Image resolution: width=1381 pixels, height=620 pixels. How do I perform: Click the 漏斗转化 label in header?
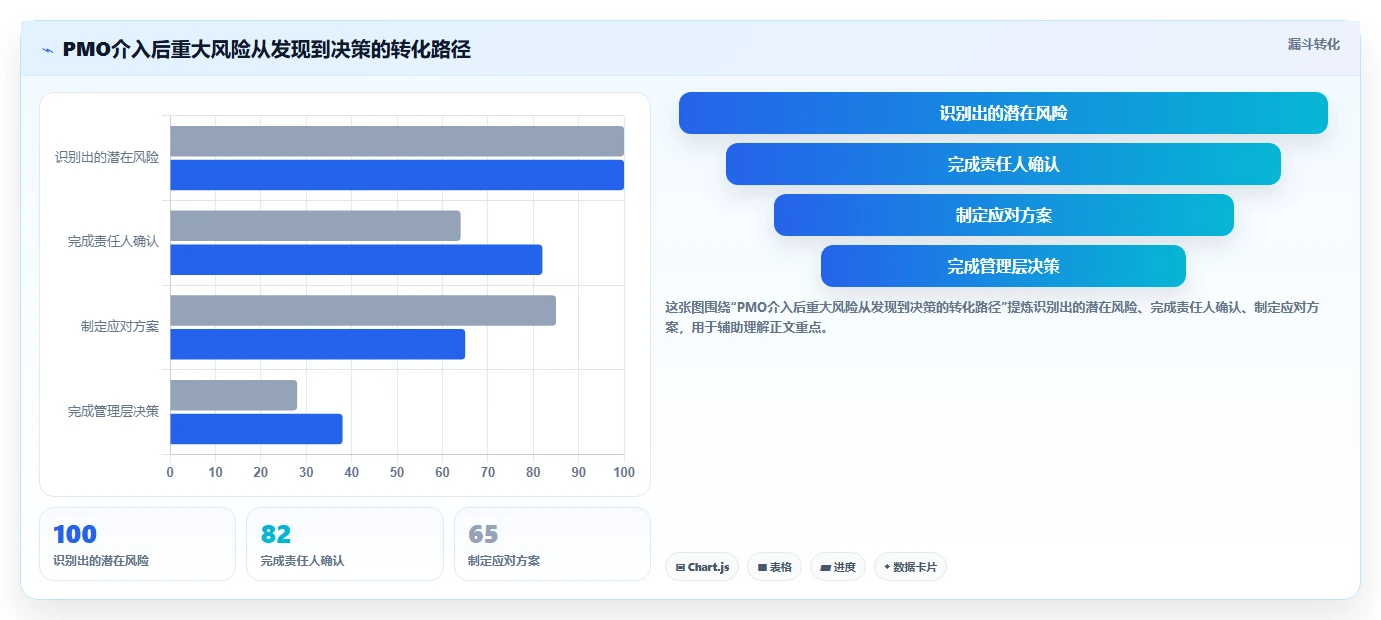[x=1313, y=44]
